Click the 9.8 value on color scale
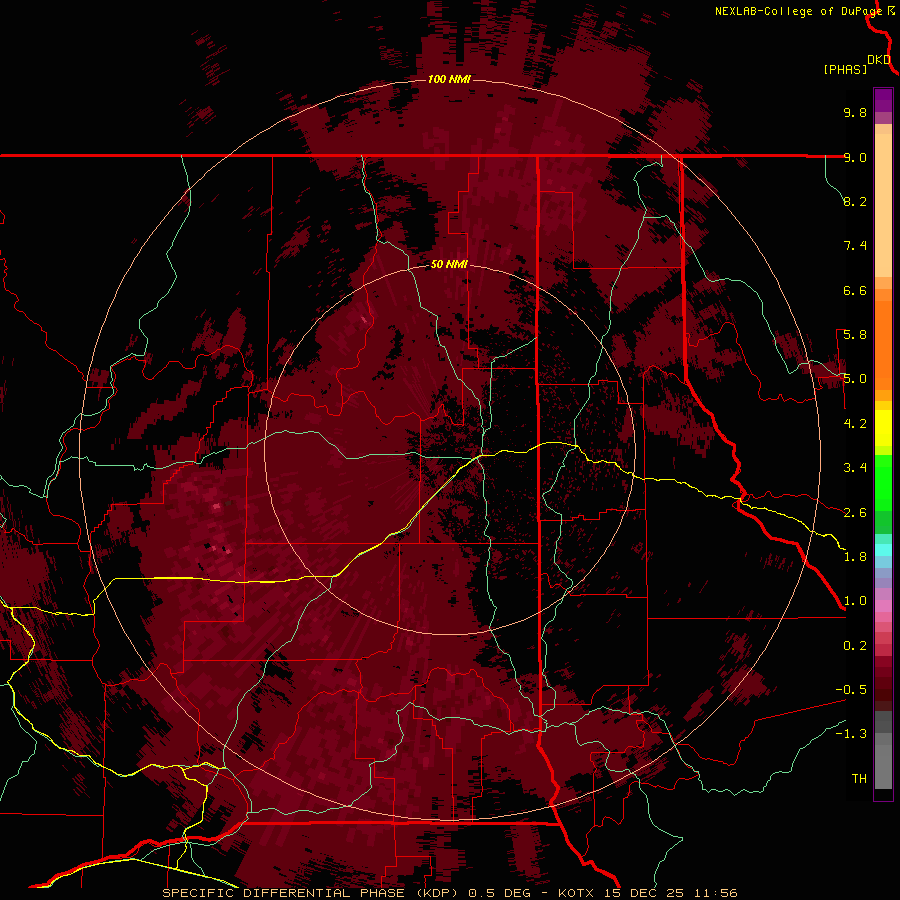 (x=855, y=112)
